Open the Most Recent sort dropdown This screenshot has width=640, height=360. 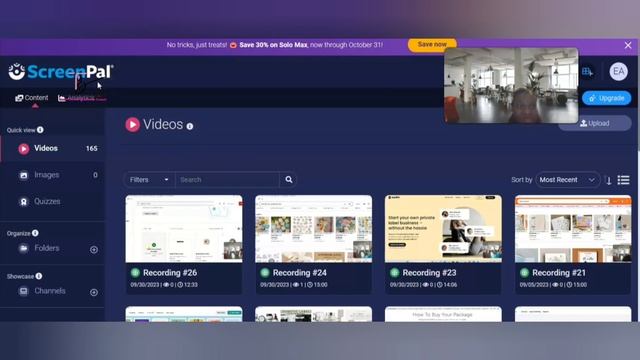[567, 180]
